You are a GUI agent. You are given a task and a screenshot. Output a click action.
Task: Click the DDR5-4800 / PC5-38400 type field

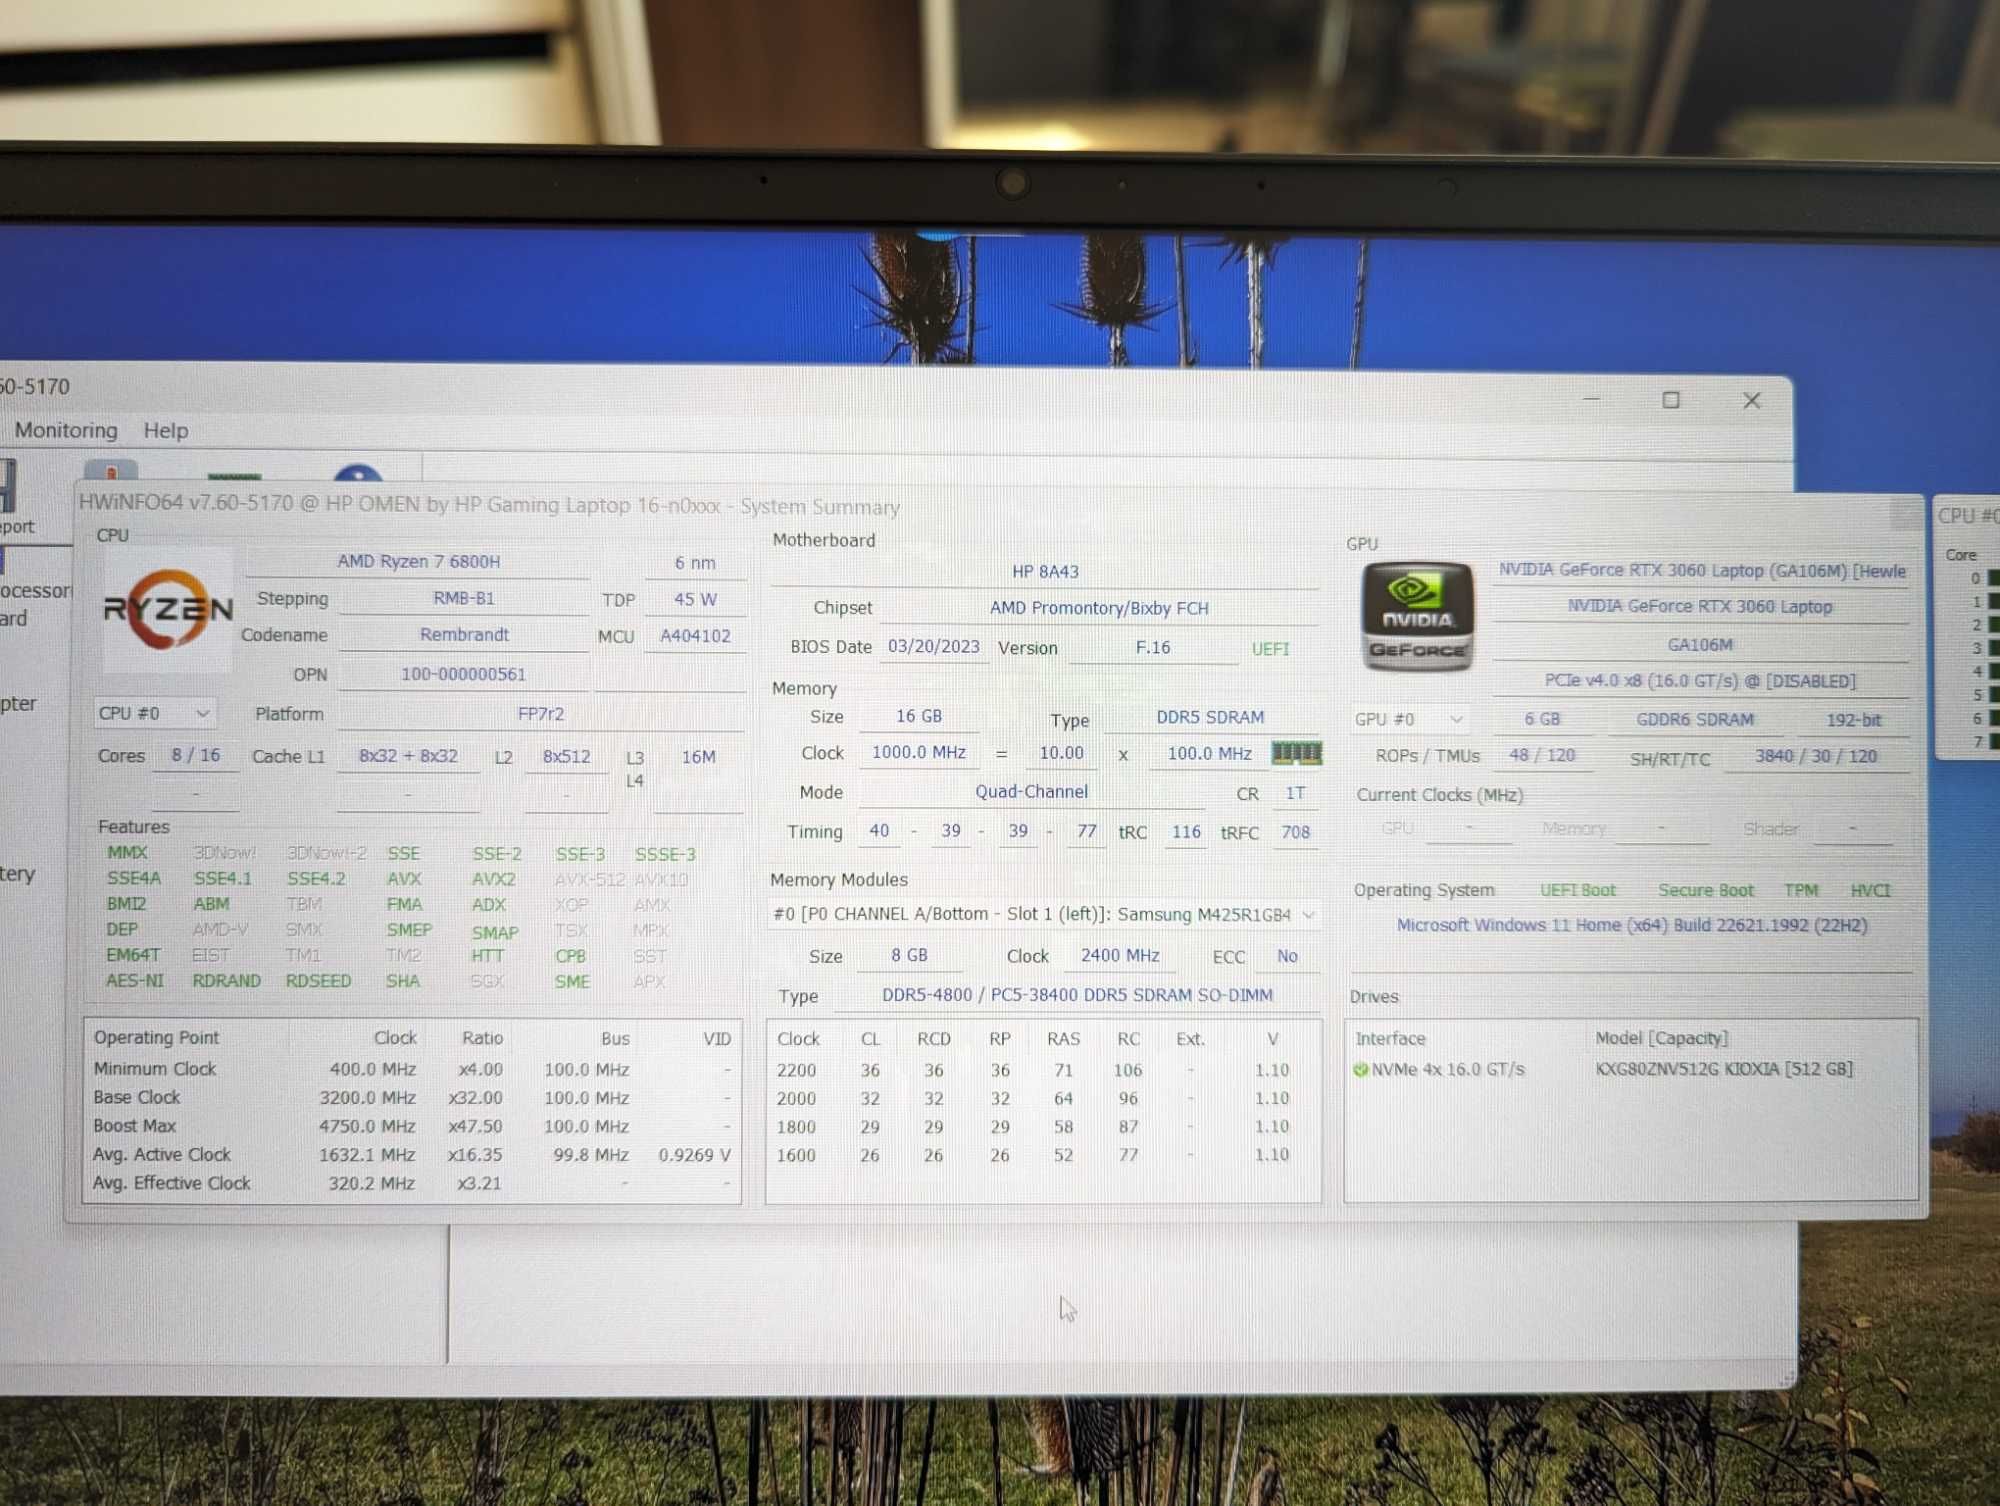tap(1077, 996)
